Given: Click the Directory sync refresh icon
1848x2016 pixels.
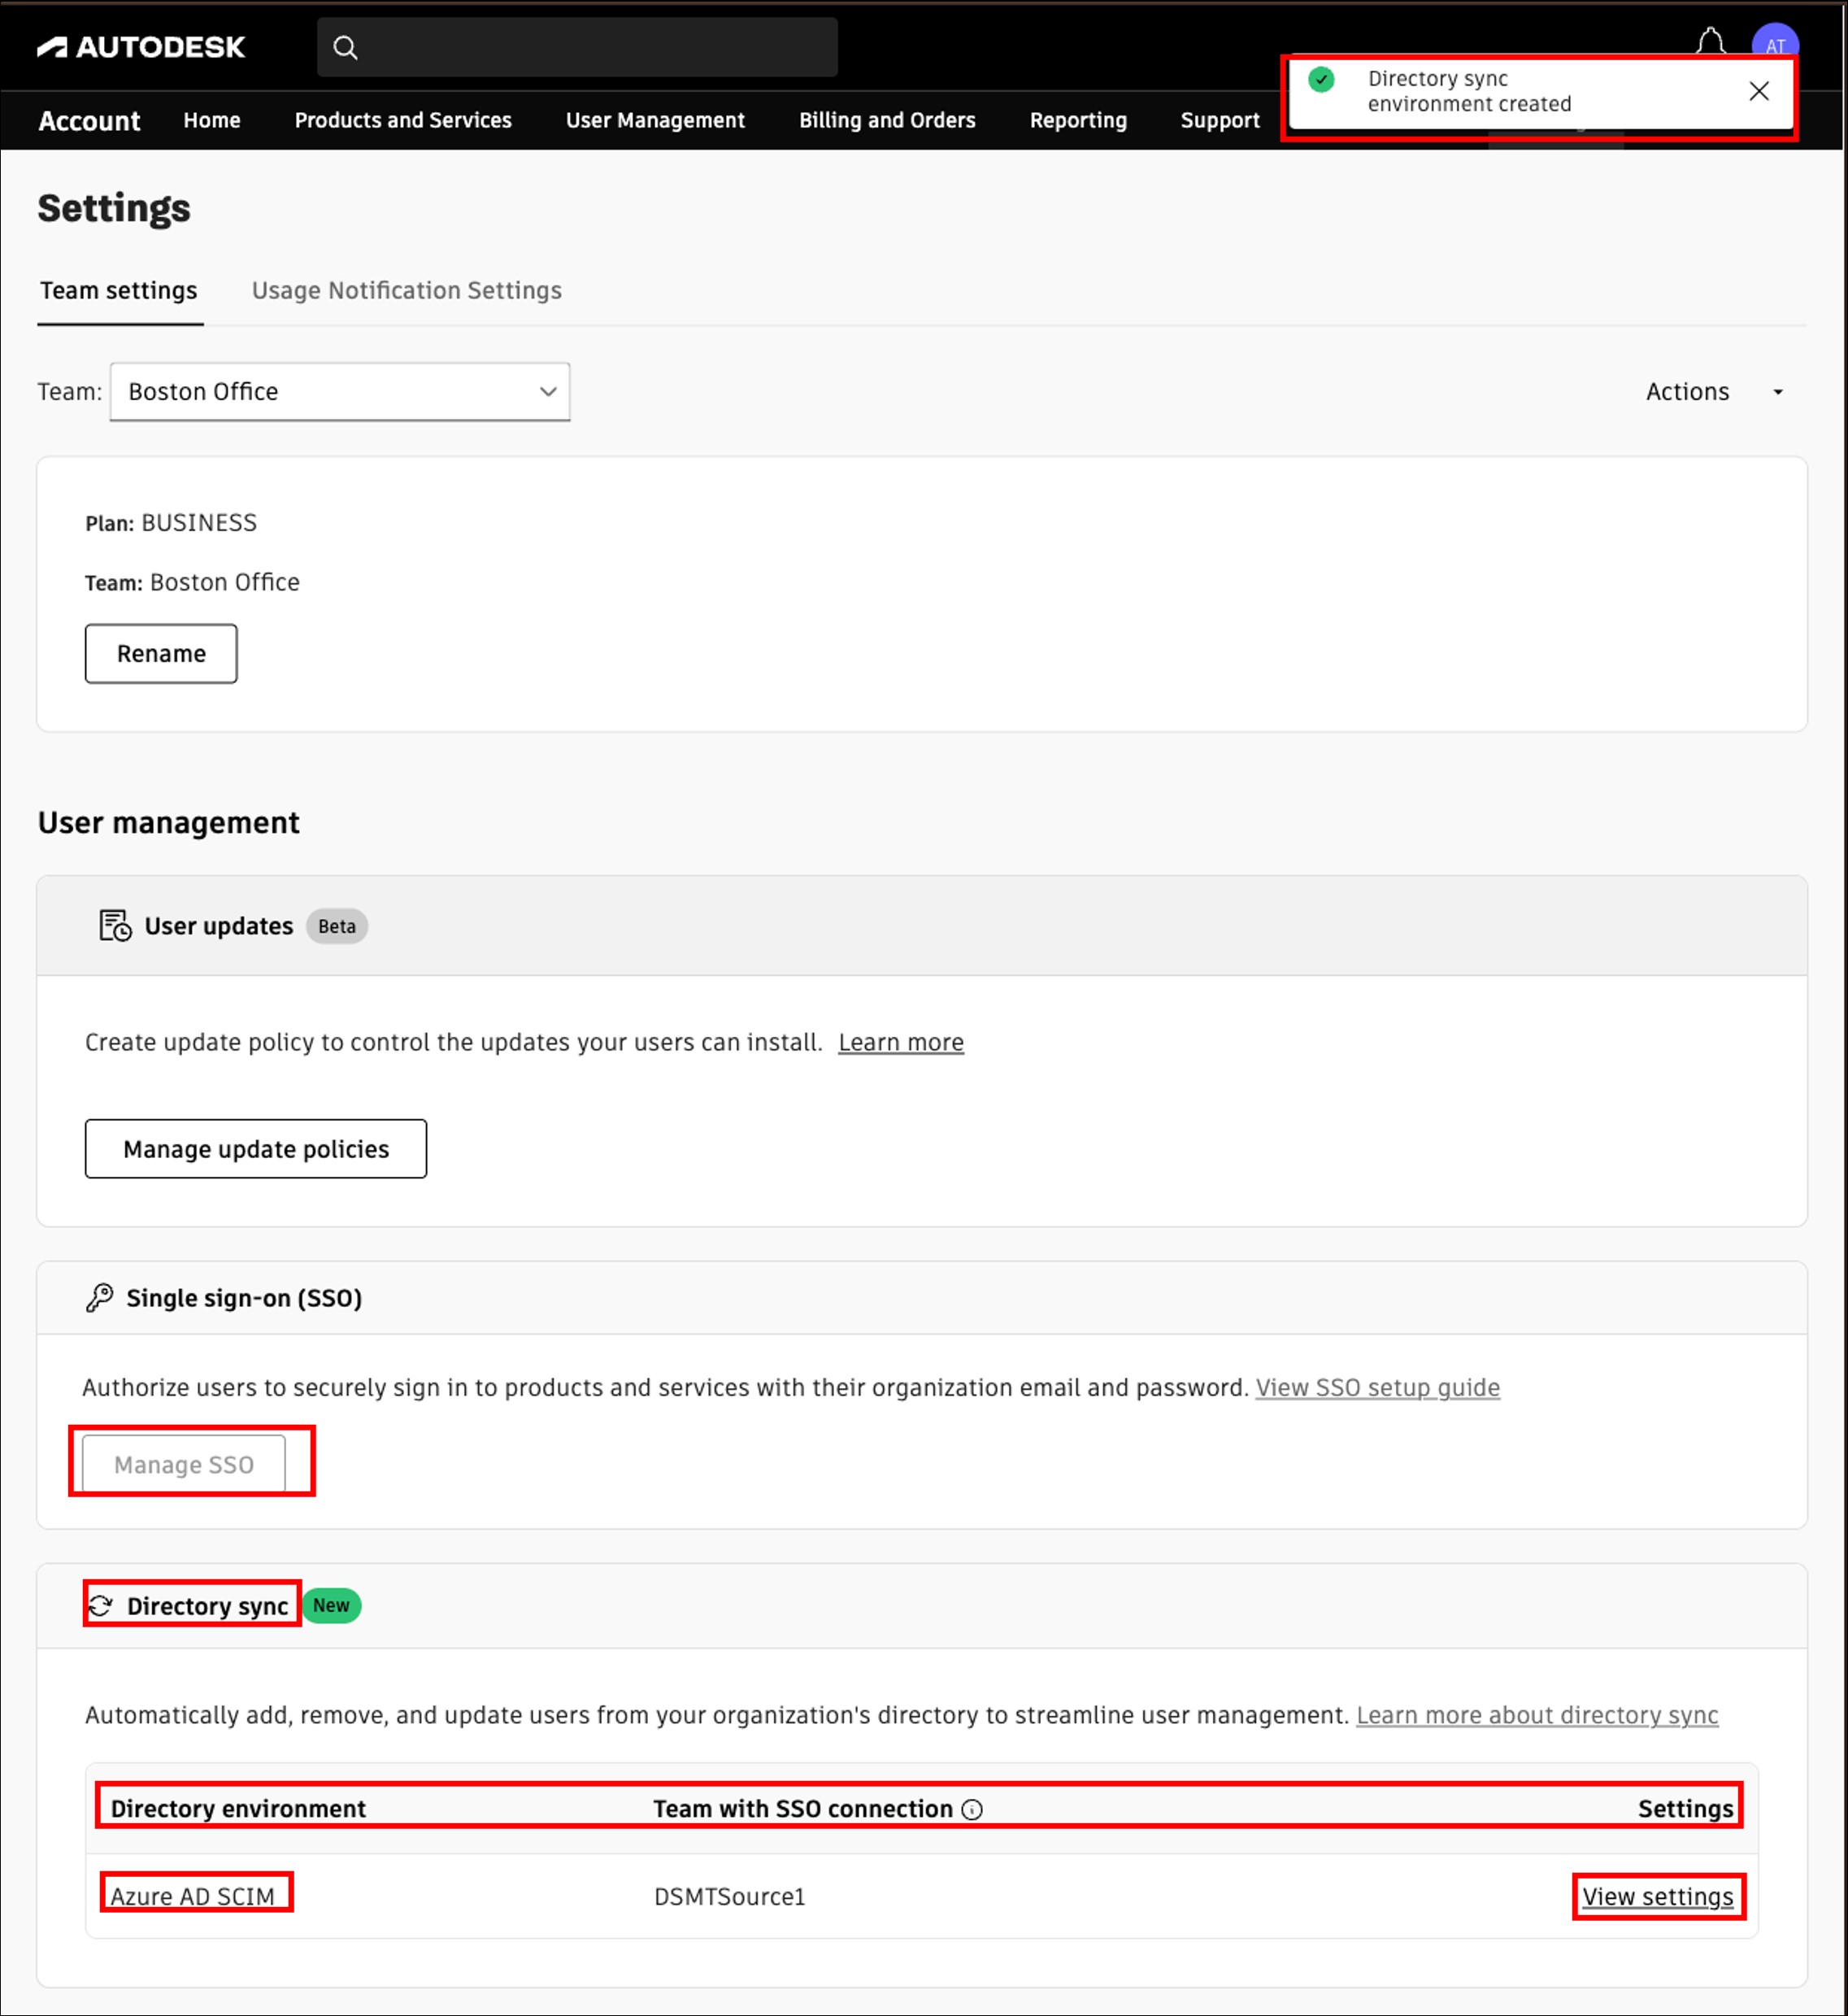Looking at the screenshot, I should pyautogui.click(x=101, y=1605).
